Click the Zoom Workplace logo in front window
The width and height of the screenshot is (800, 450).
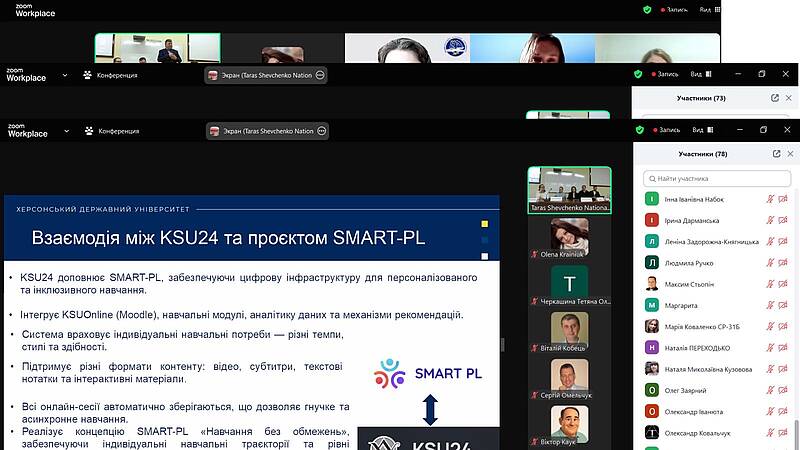(27, 130)
